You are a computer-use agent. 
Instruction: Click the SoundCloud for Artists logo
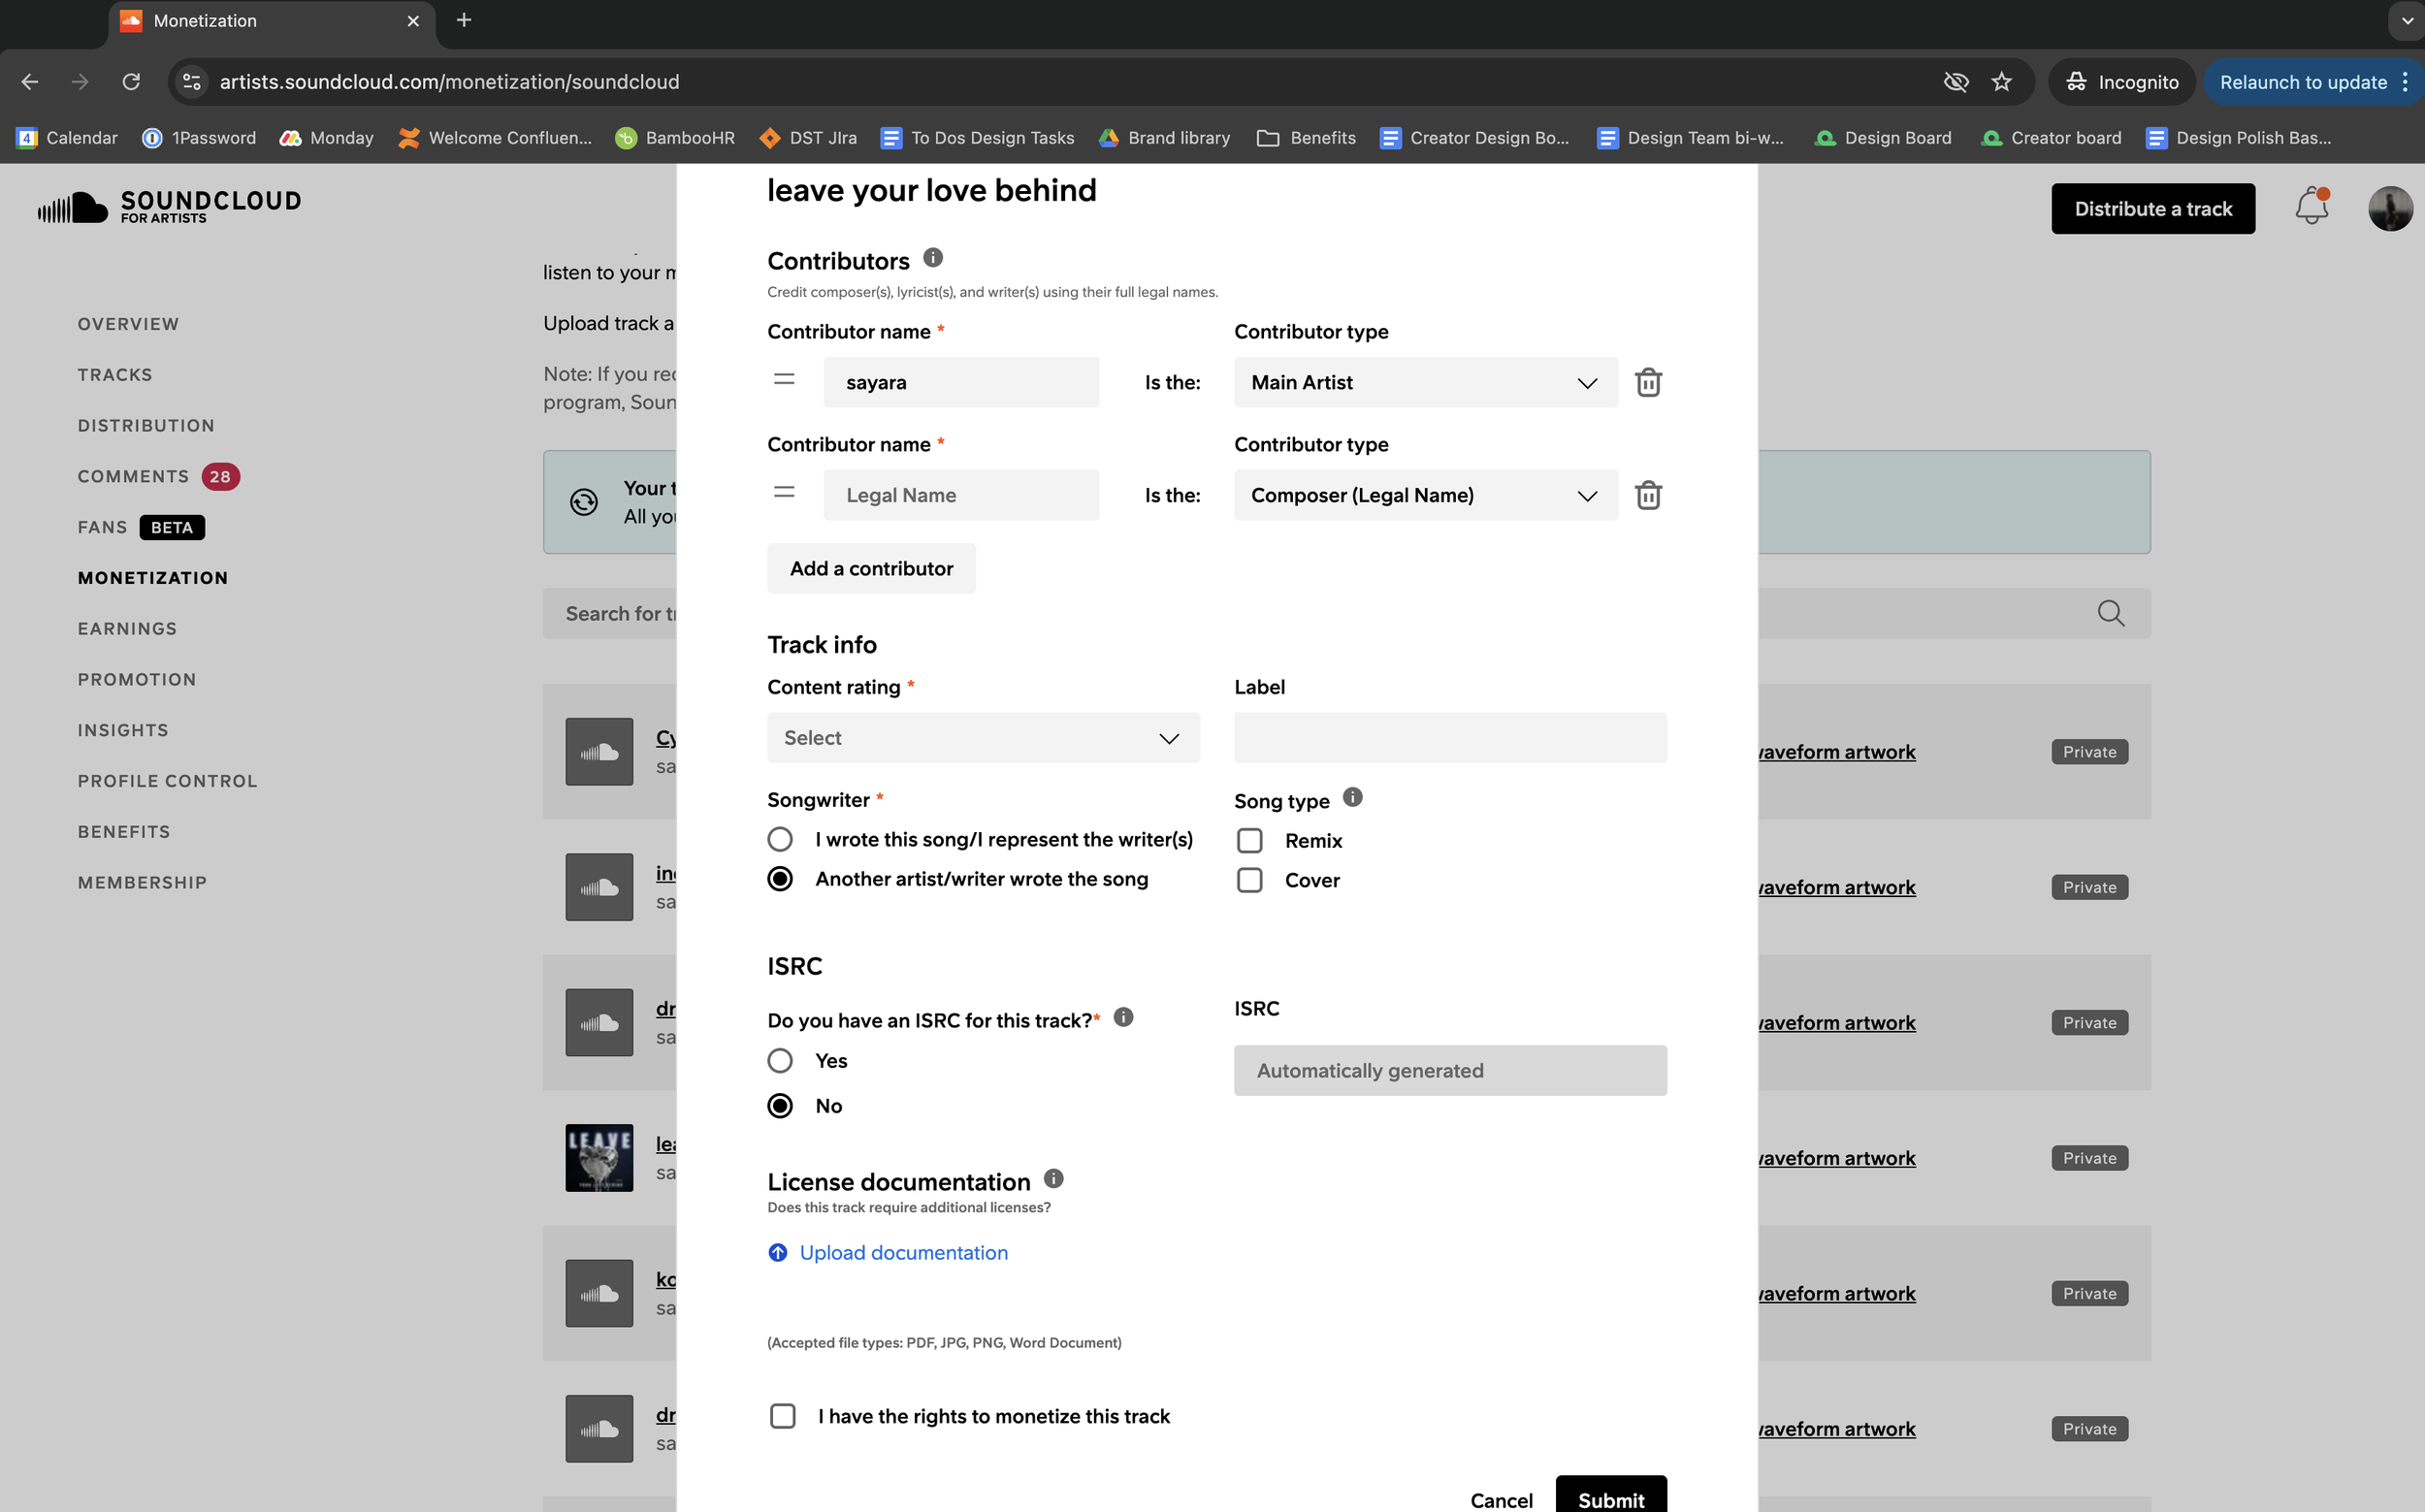[168, 206]
